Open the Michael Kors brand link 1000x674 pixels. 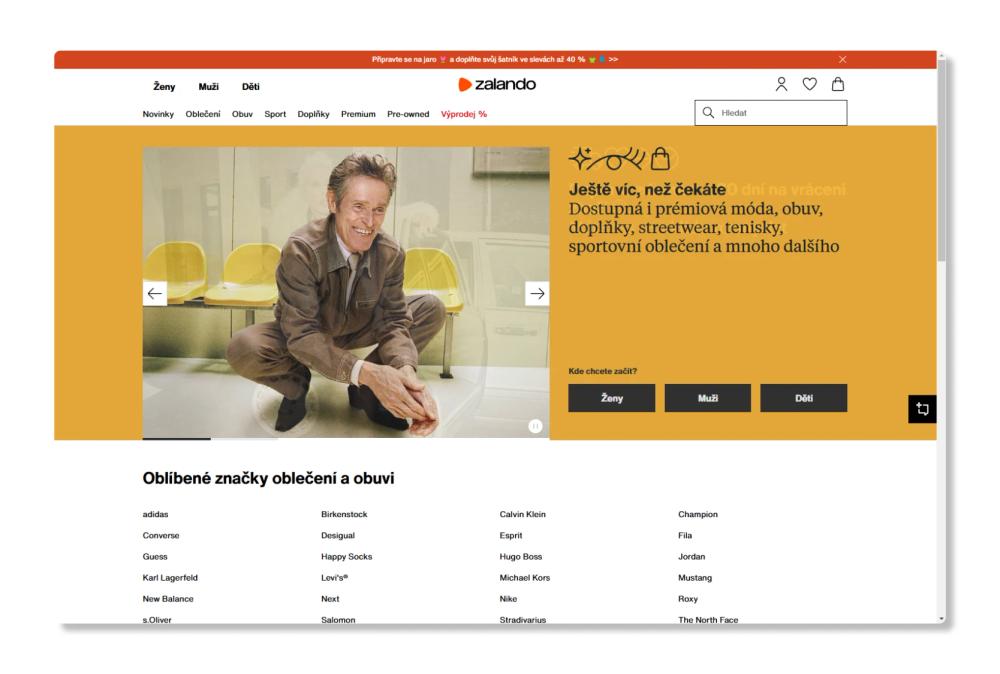524,578
